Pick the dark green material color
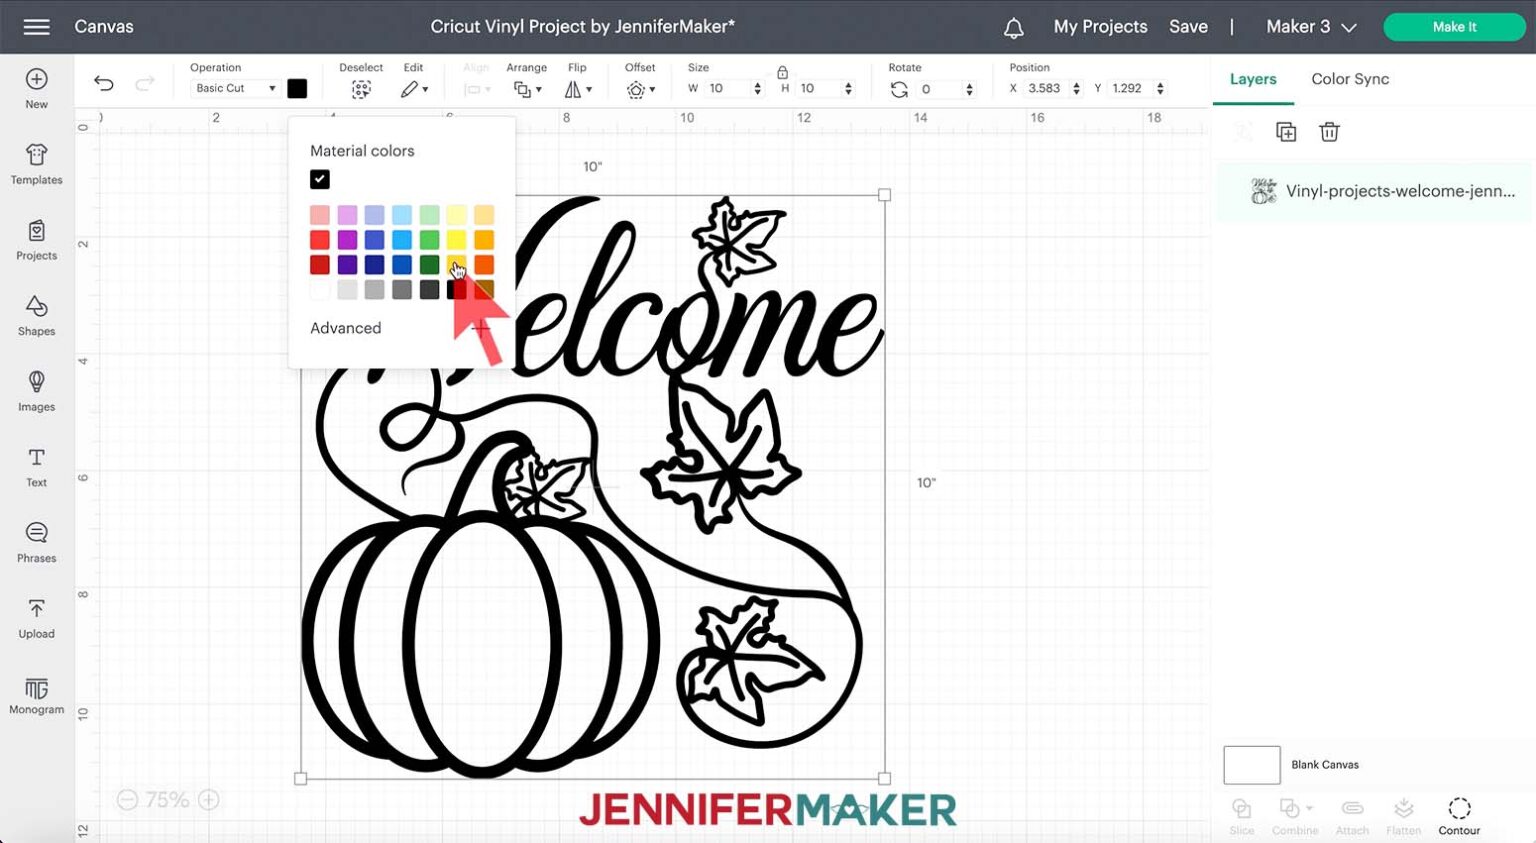Viewport: 1536px width, 843px height. coord(429,265)
